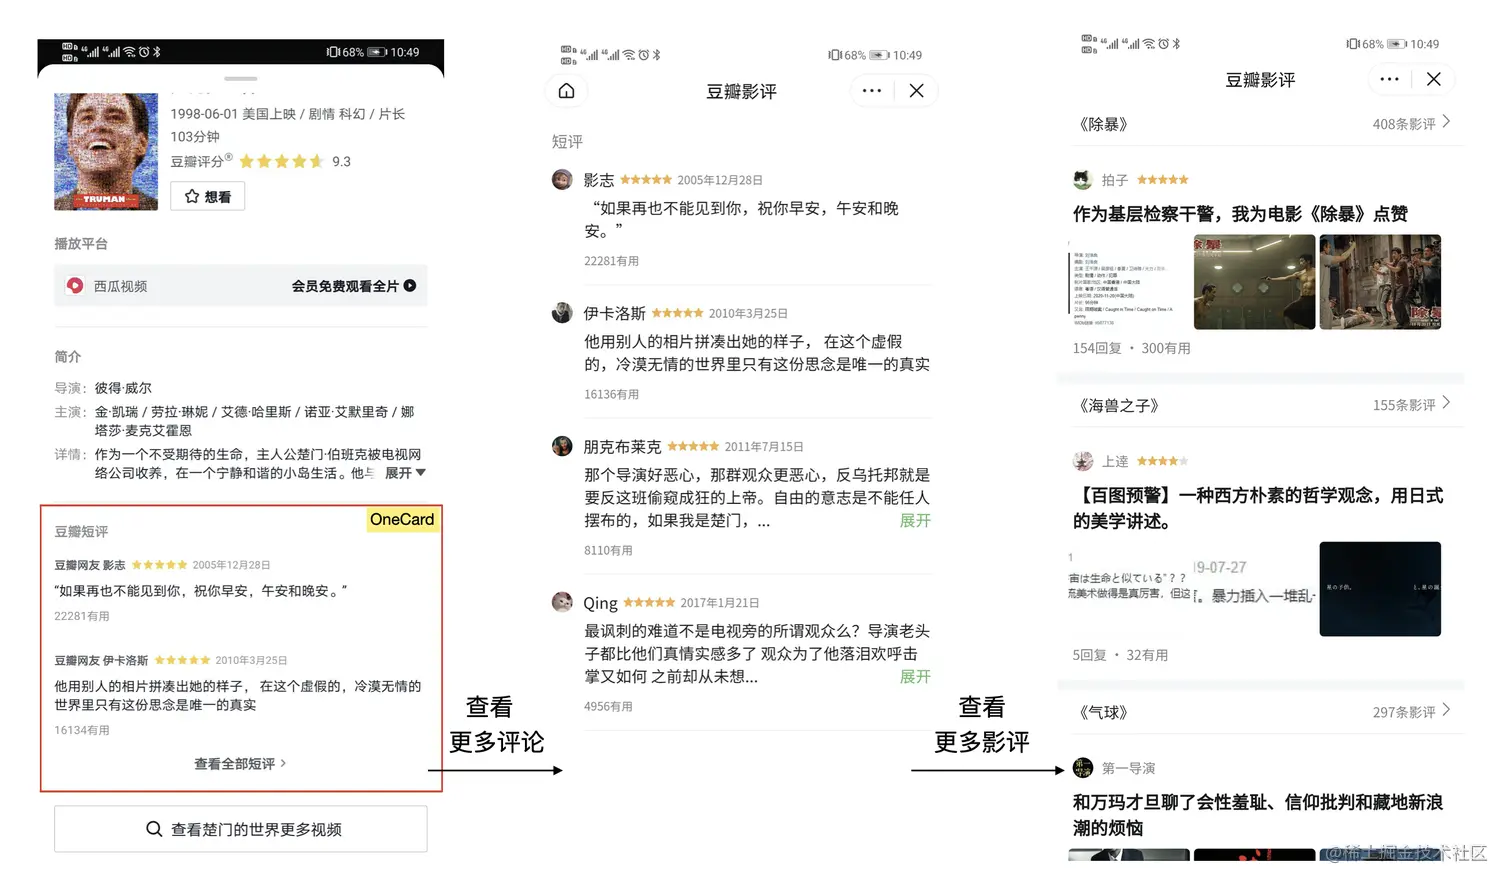Tap 伊卡洛斯 user avatar
1512x888 pixels.
[x=562, y=313]
